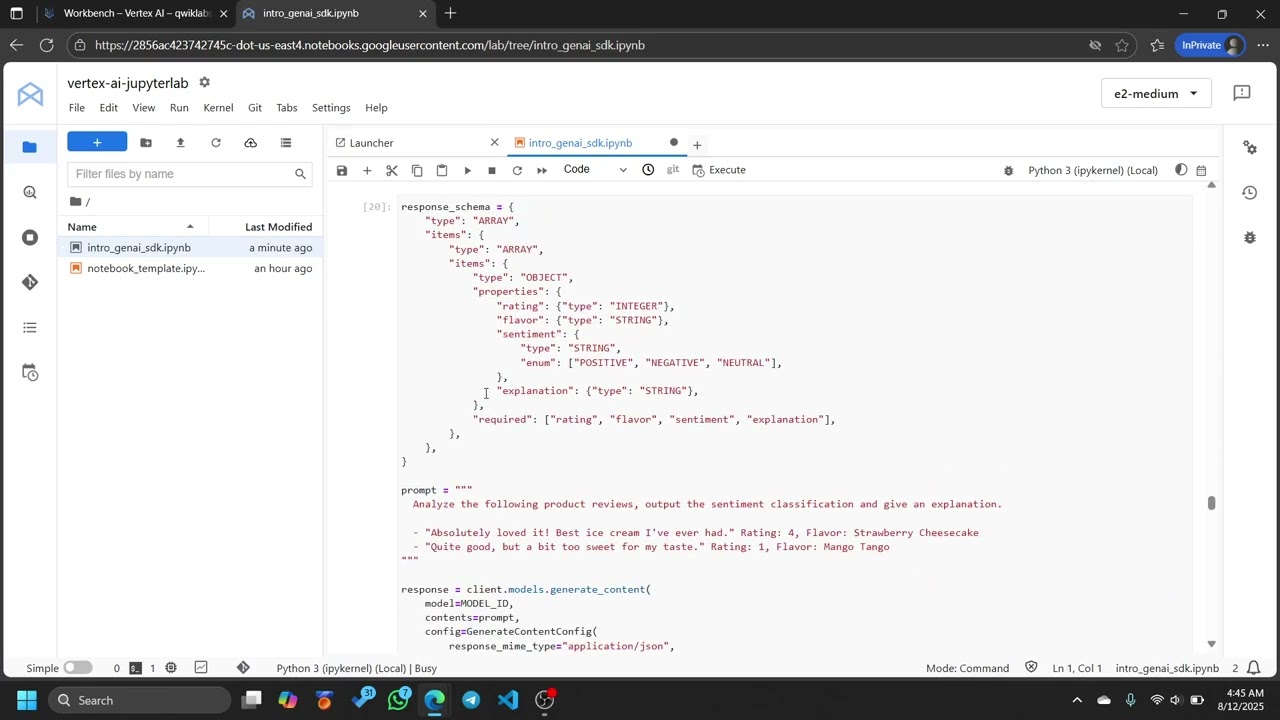Save the notebook with the save icon
Viewport: 1280px width, 720px height.
coord(342,170)
